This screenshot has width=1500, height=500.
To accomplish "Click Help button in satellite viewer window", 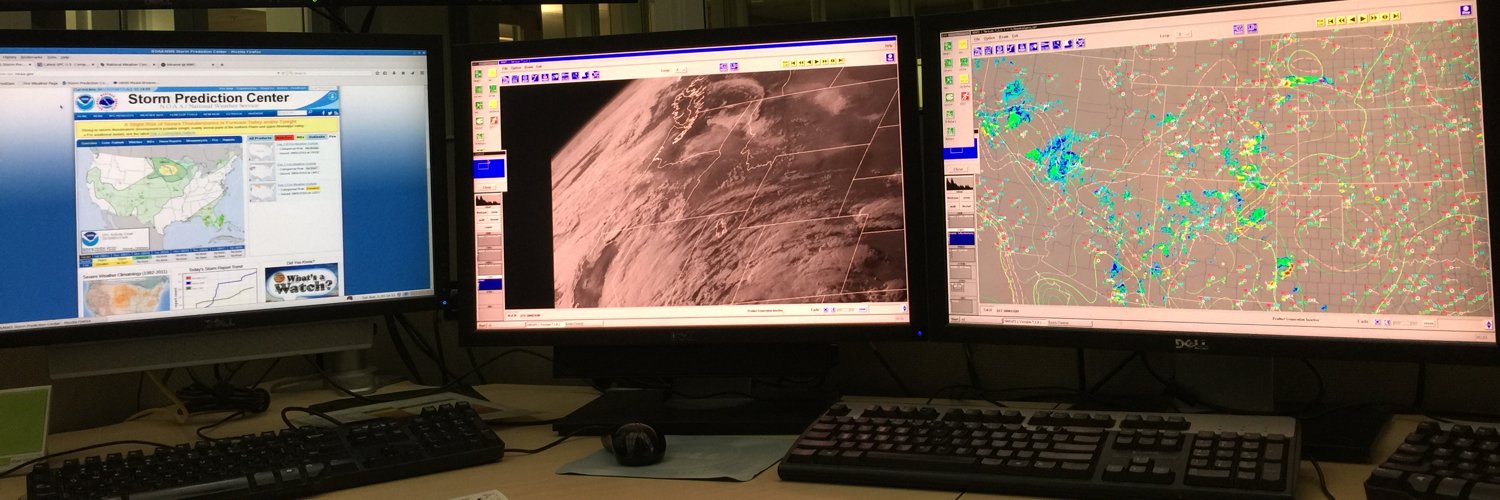I will click(x=888, y=45).
